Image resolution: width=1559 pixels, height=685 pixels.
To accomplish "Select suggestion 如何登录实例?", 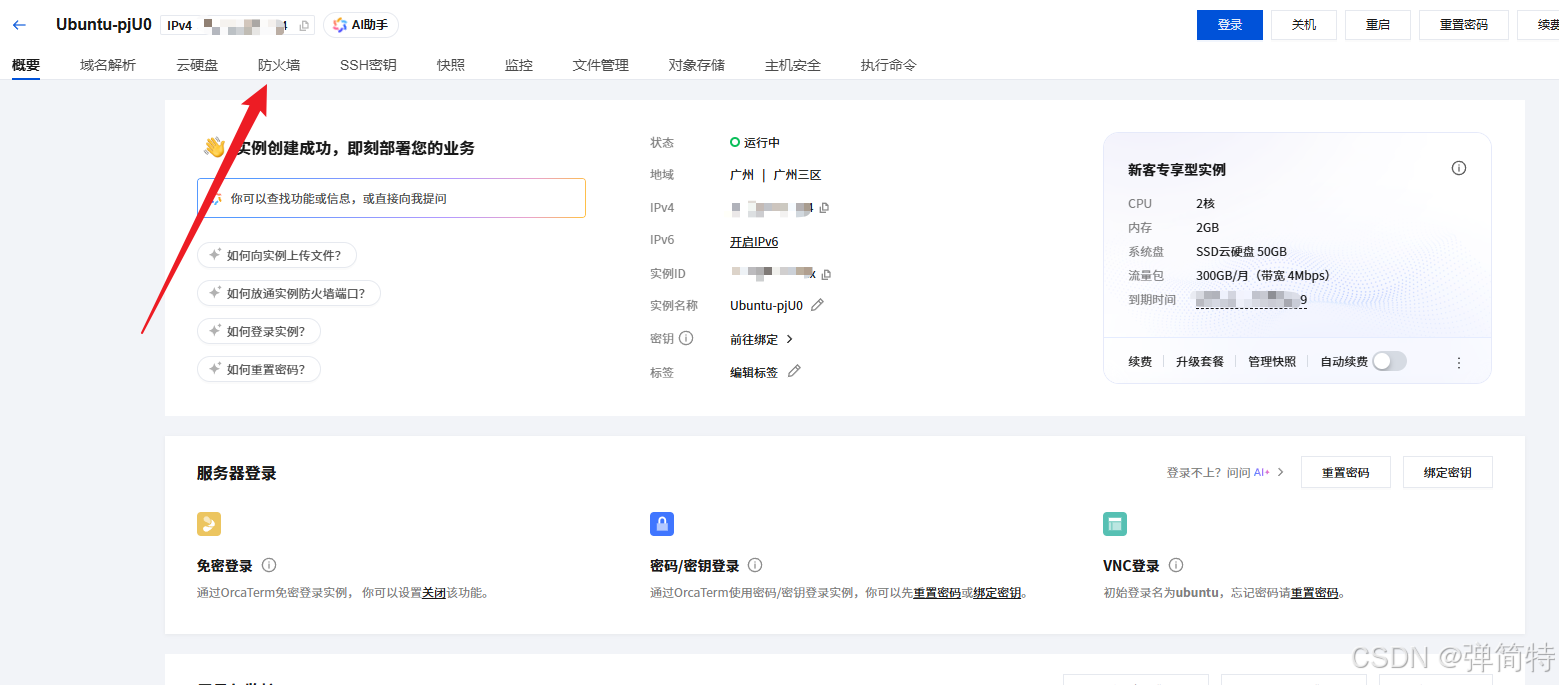I will click(x=259, y=331).
